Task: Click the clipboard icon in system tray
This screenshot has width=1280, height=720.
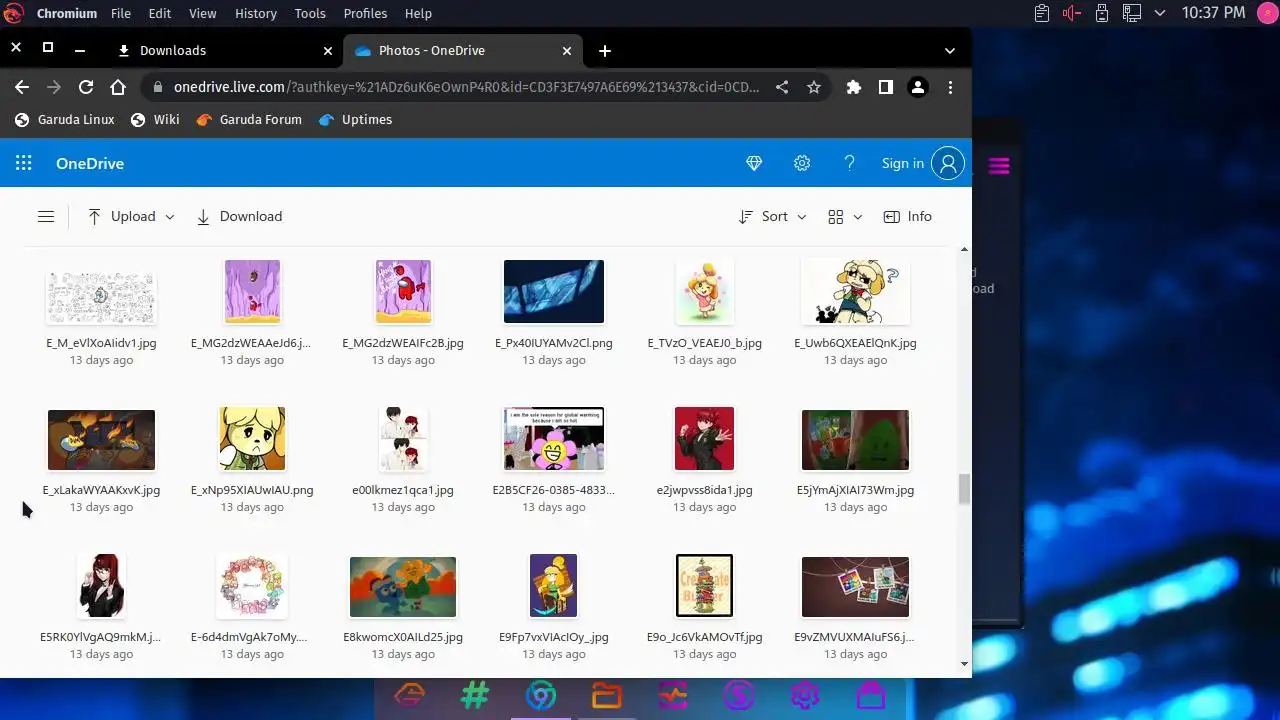Action: [x=1042, y=13]
